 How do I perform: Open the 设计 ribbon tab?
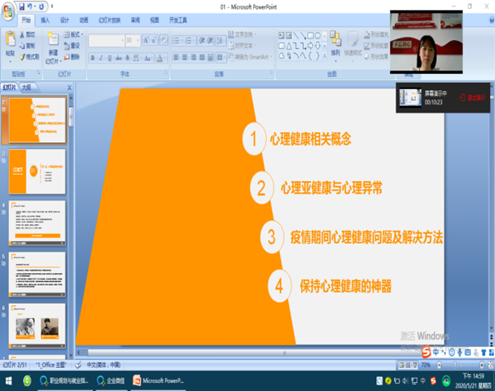[65, 20]
